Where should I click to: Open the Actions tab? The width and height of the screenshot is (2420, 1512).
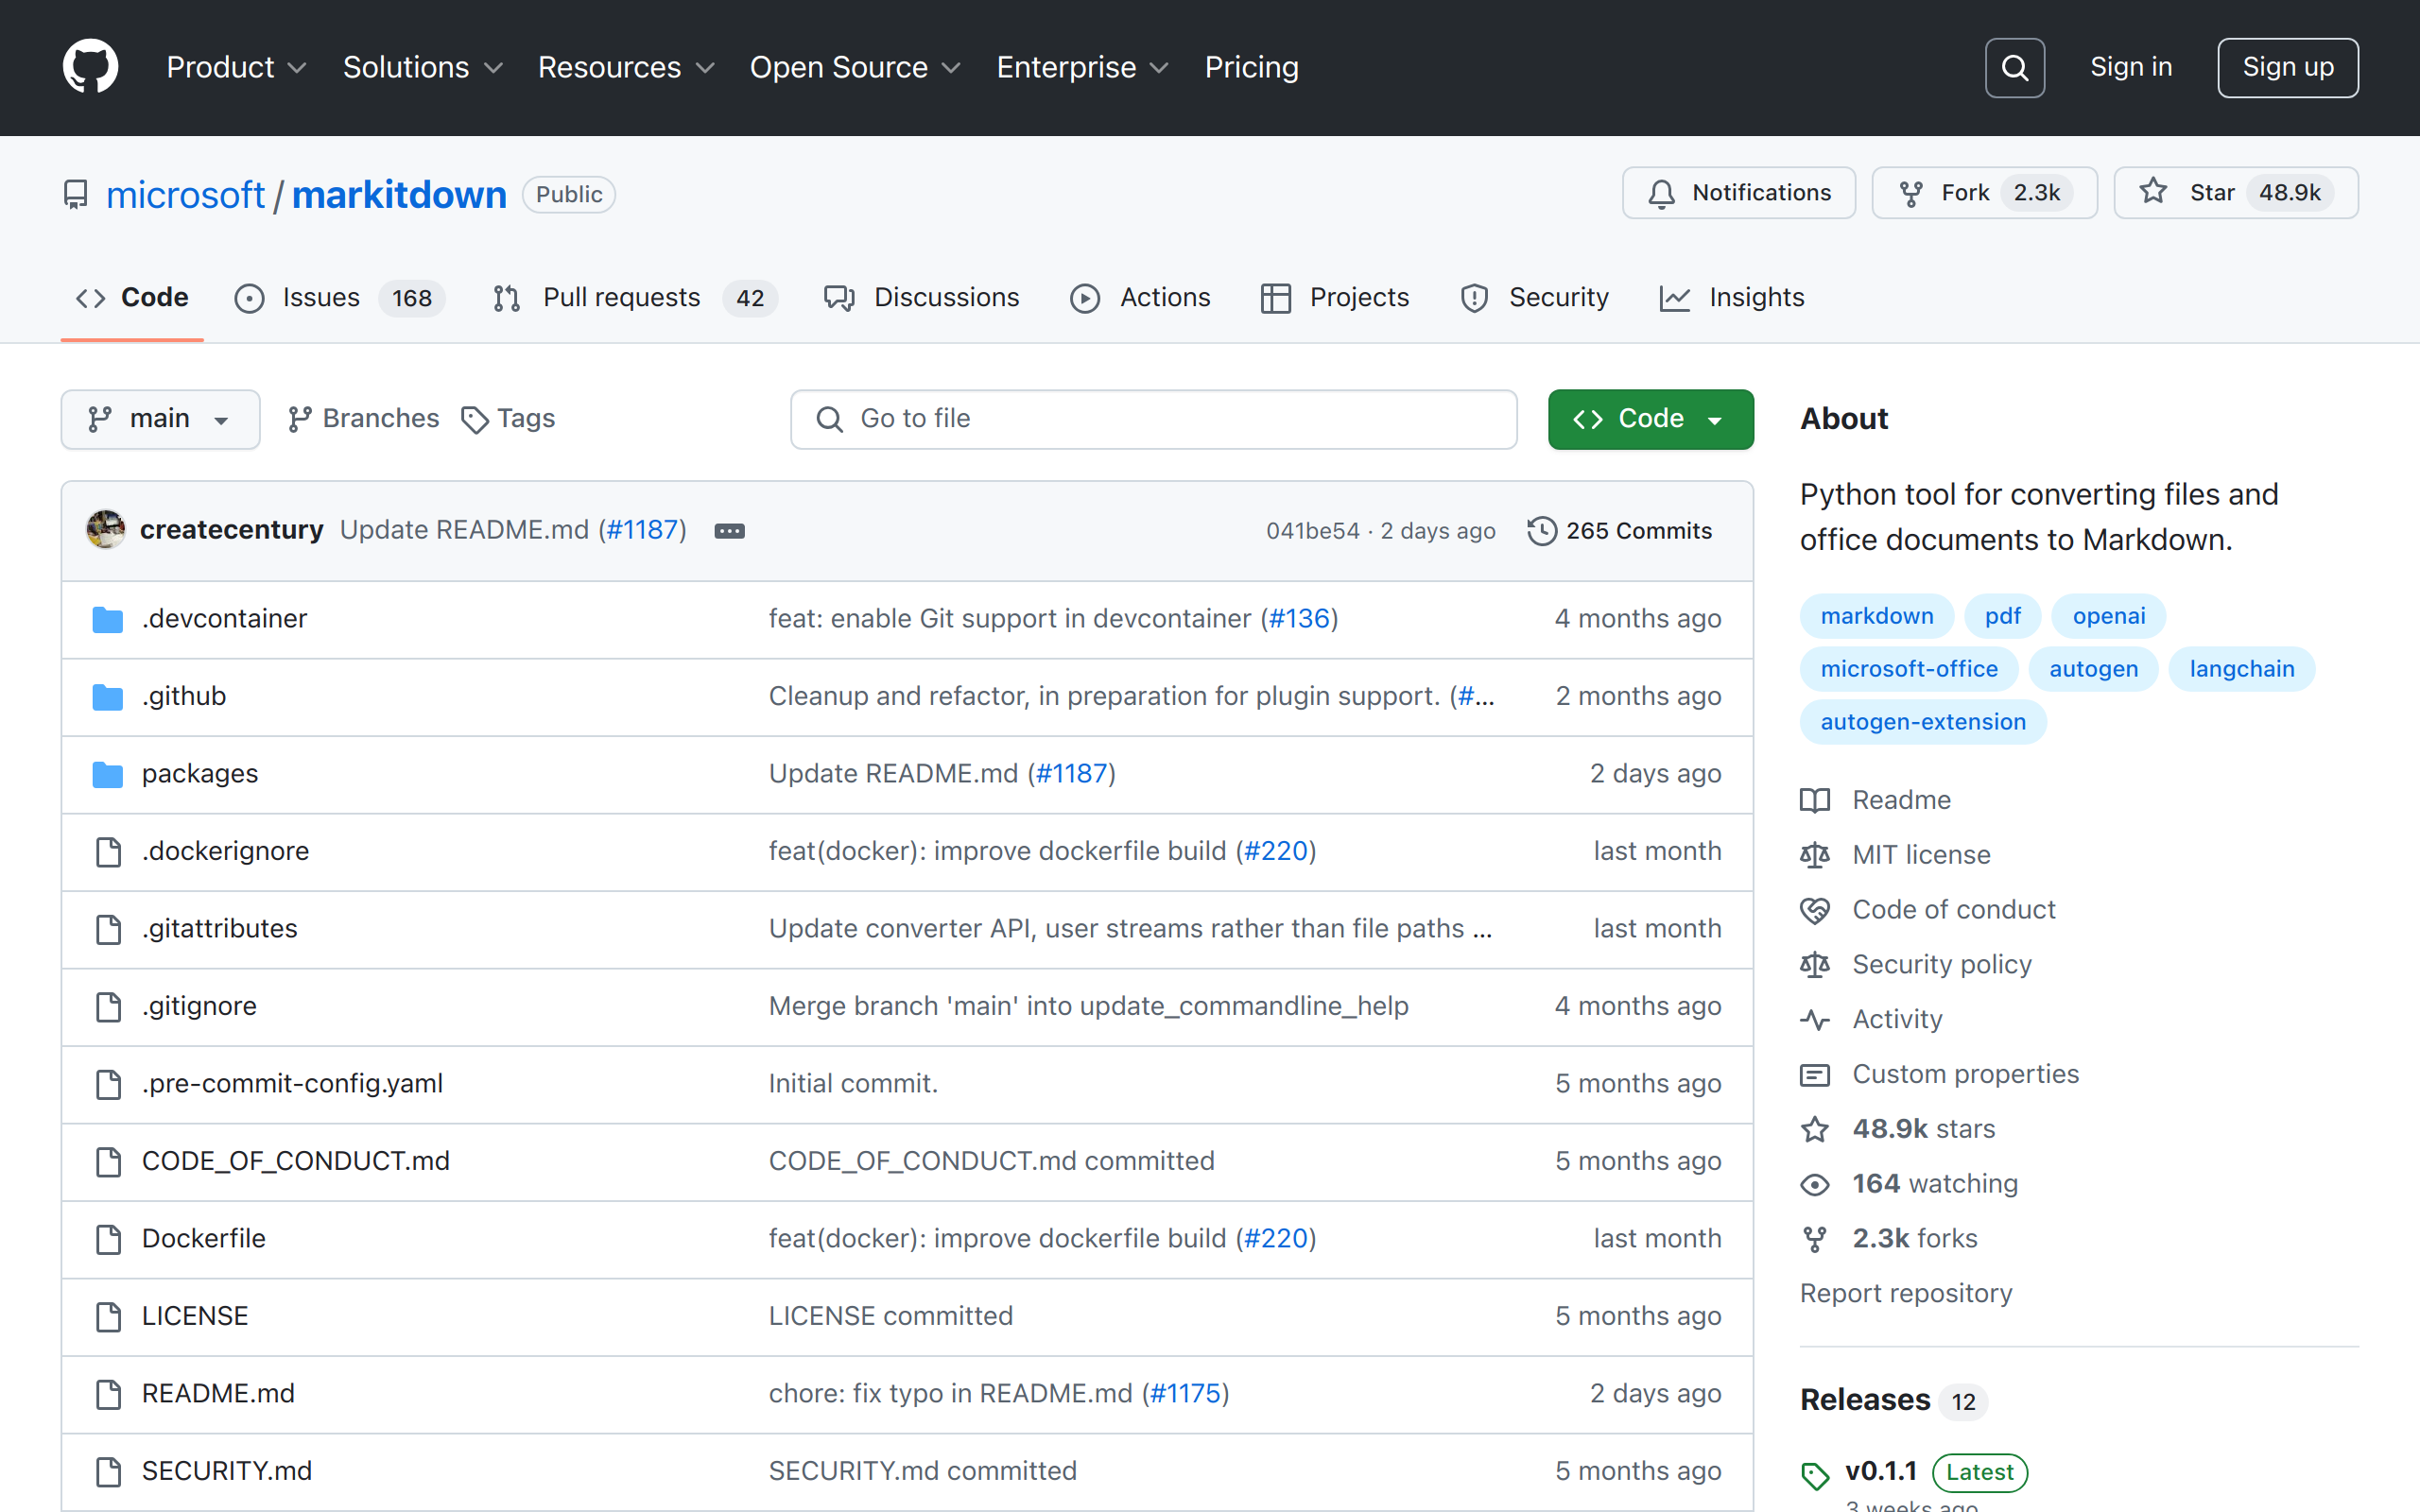pyautogui.click(x=1140, y=298)
